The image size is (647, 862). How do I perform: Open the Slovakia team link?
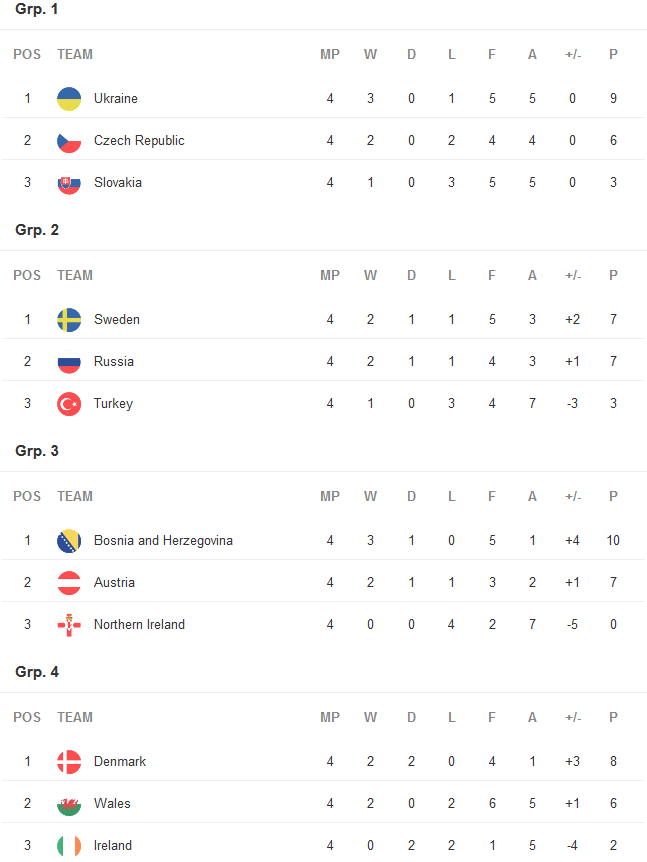click(118, 183)
